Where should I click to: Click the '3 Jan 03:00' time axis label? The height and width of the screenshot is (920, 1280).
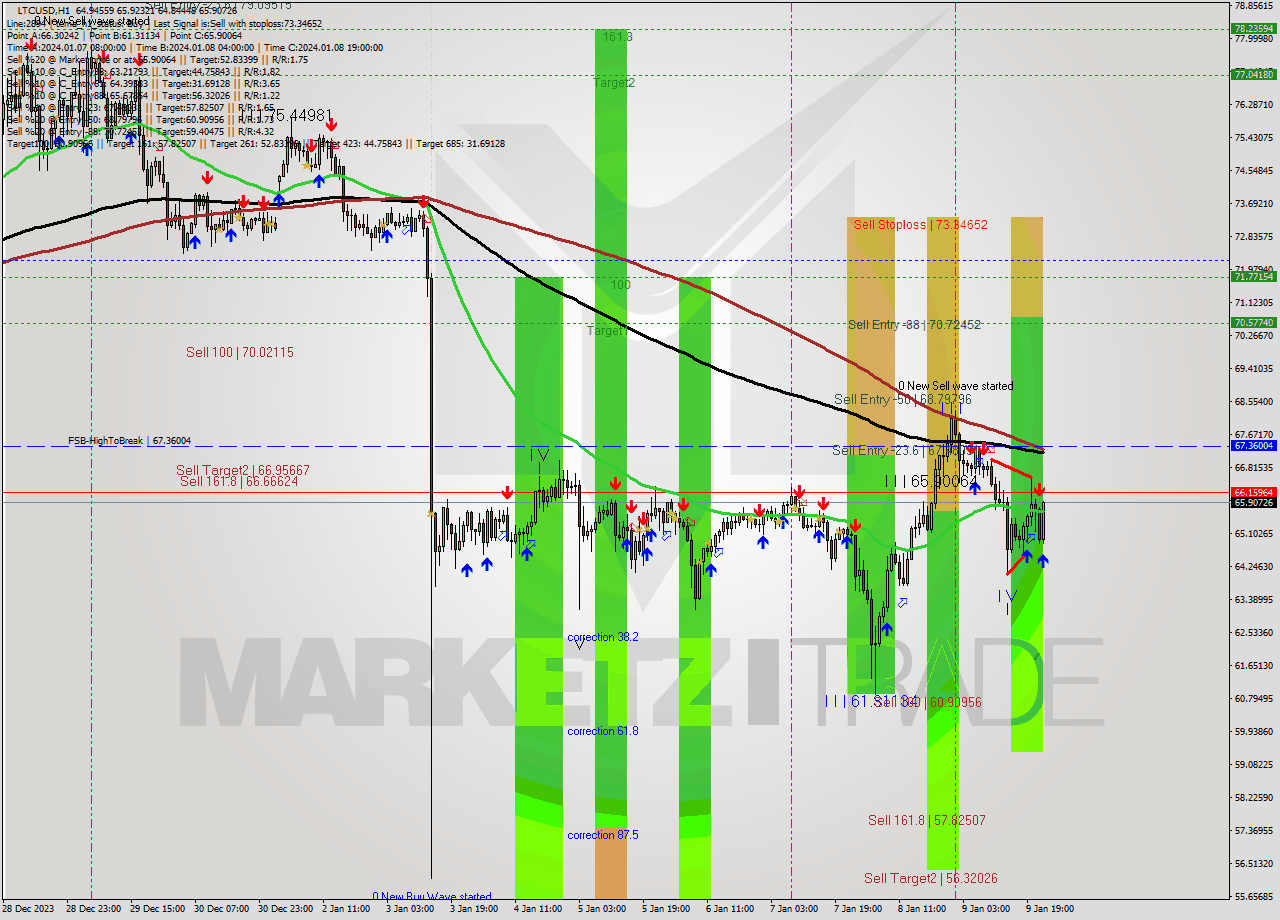click(x=410, y=909)
